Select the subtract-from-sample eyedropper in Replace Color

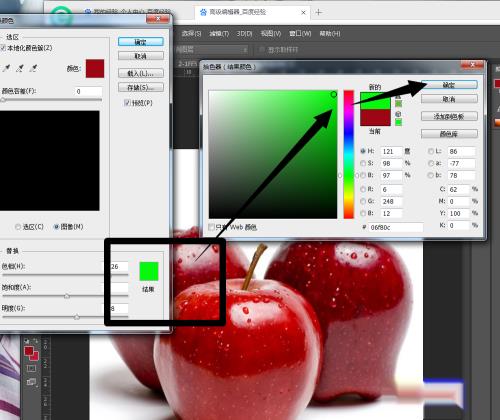coord(33,69)
